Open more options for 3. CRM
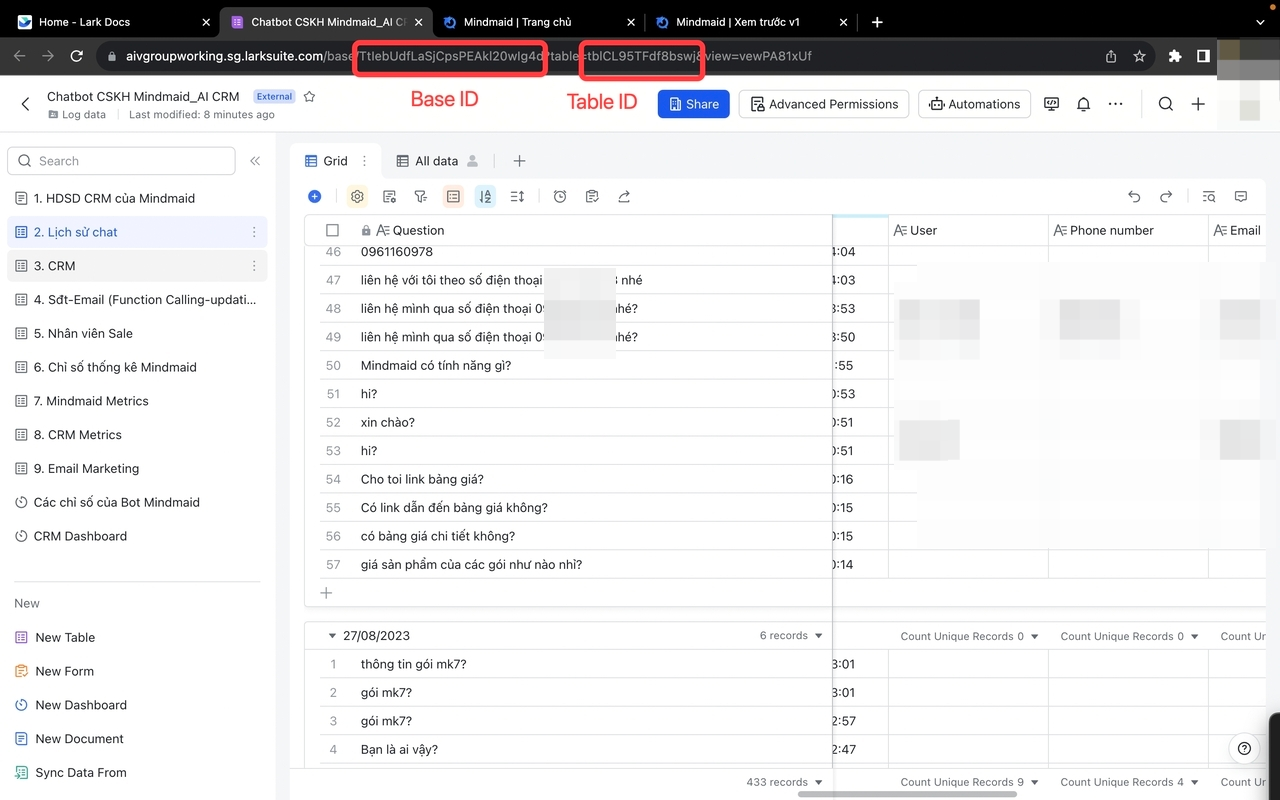The height and width of the screenshot is (800, 1280). [254, 266]
